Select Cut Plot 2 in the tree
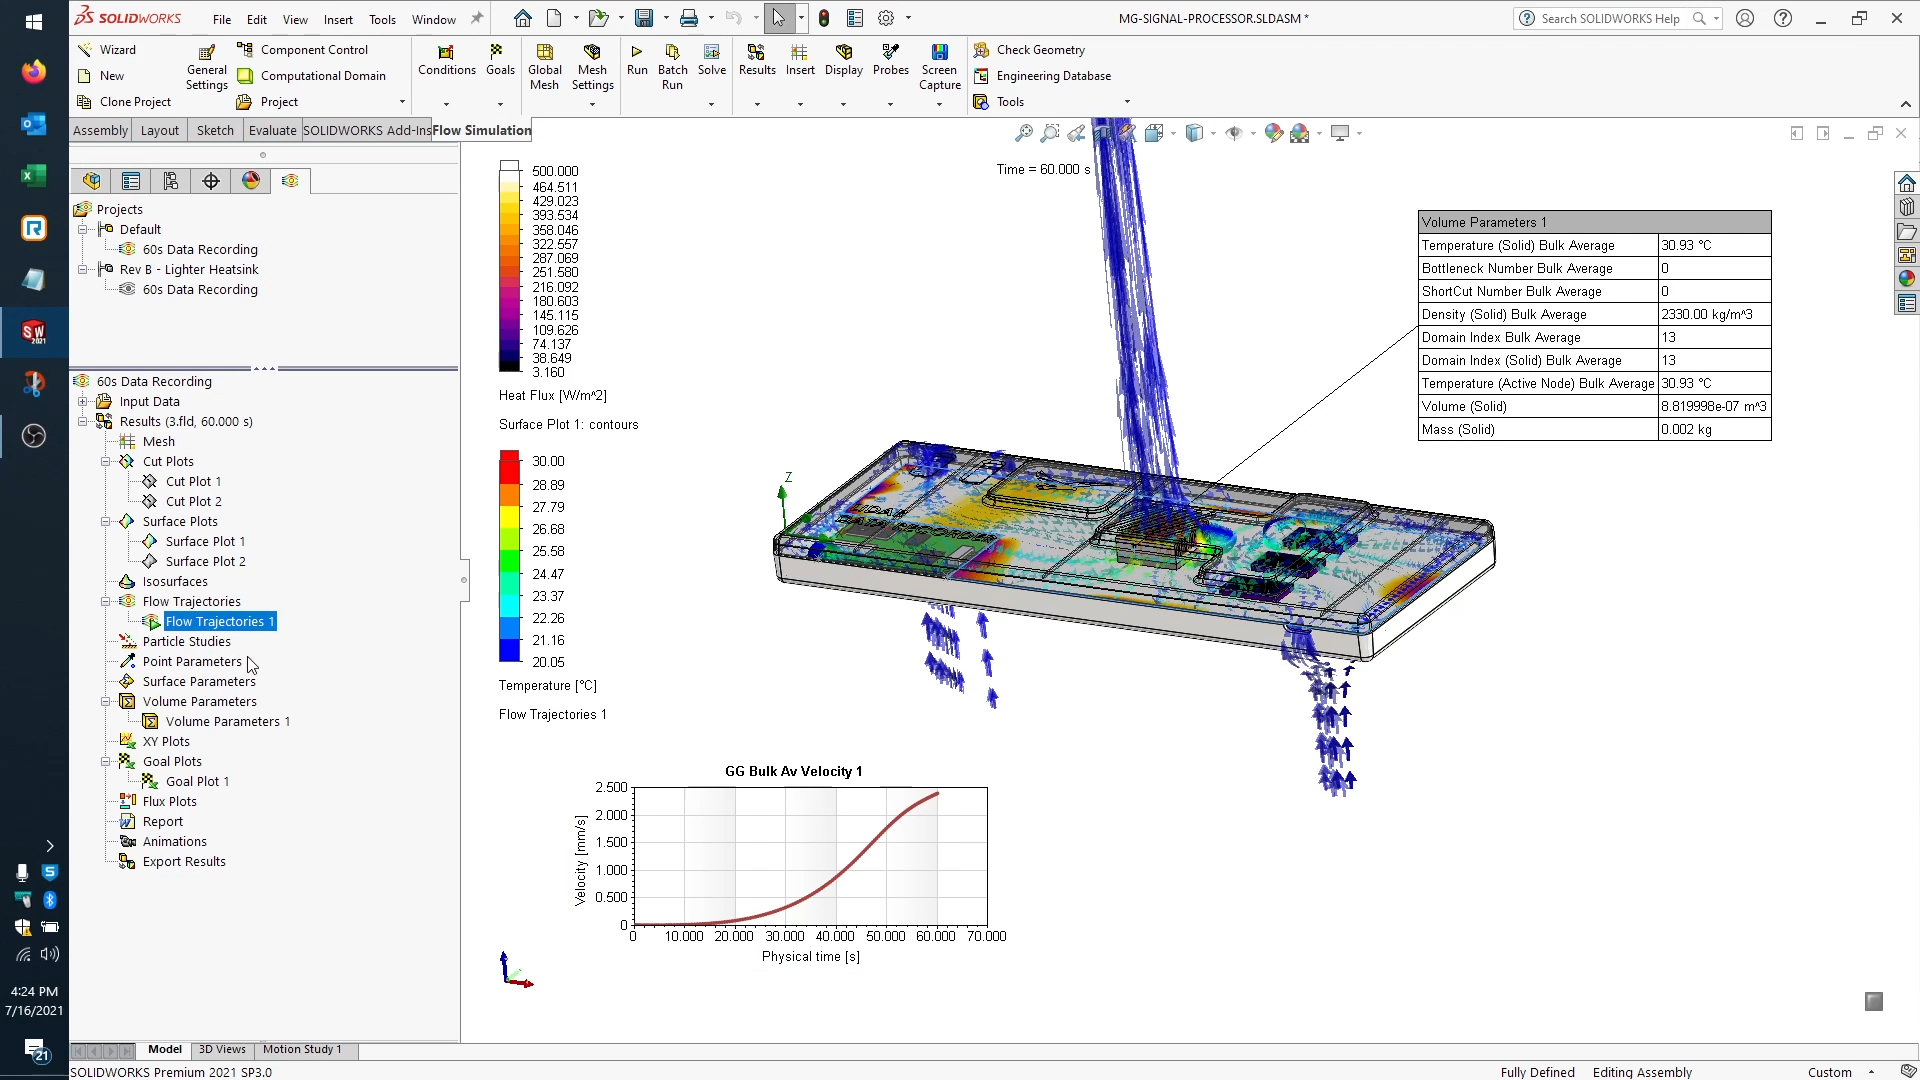This screenshot has height=1080, width=1920. coord(194,501)
